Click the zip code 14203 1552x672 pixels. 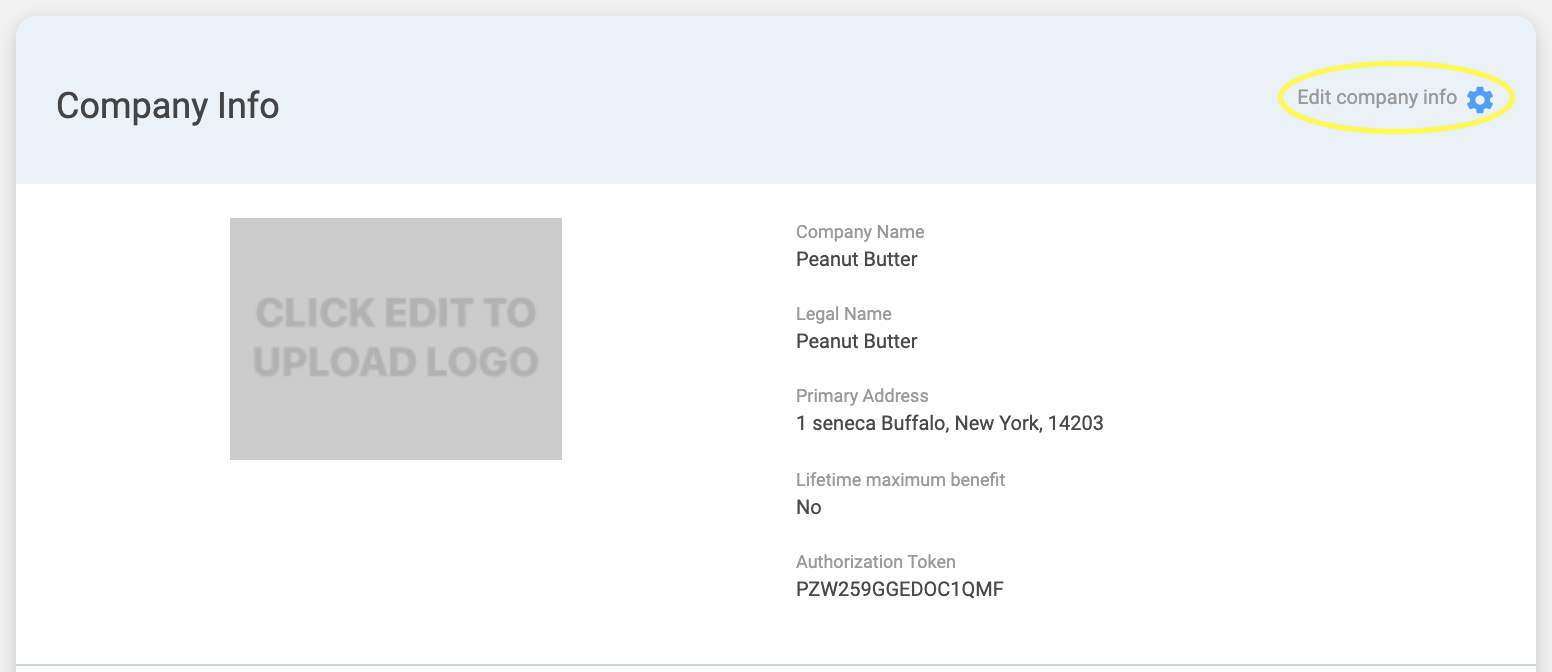[1076, 424]
